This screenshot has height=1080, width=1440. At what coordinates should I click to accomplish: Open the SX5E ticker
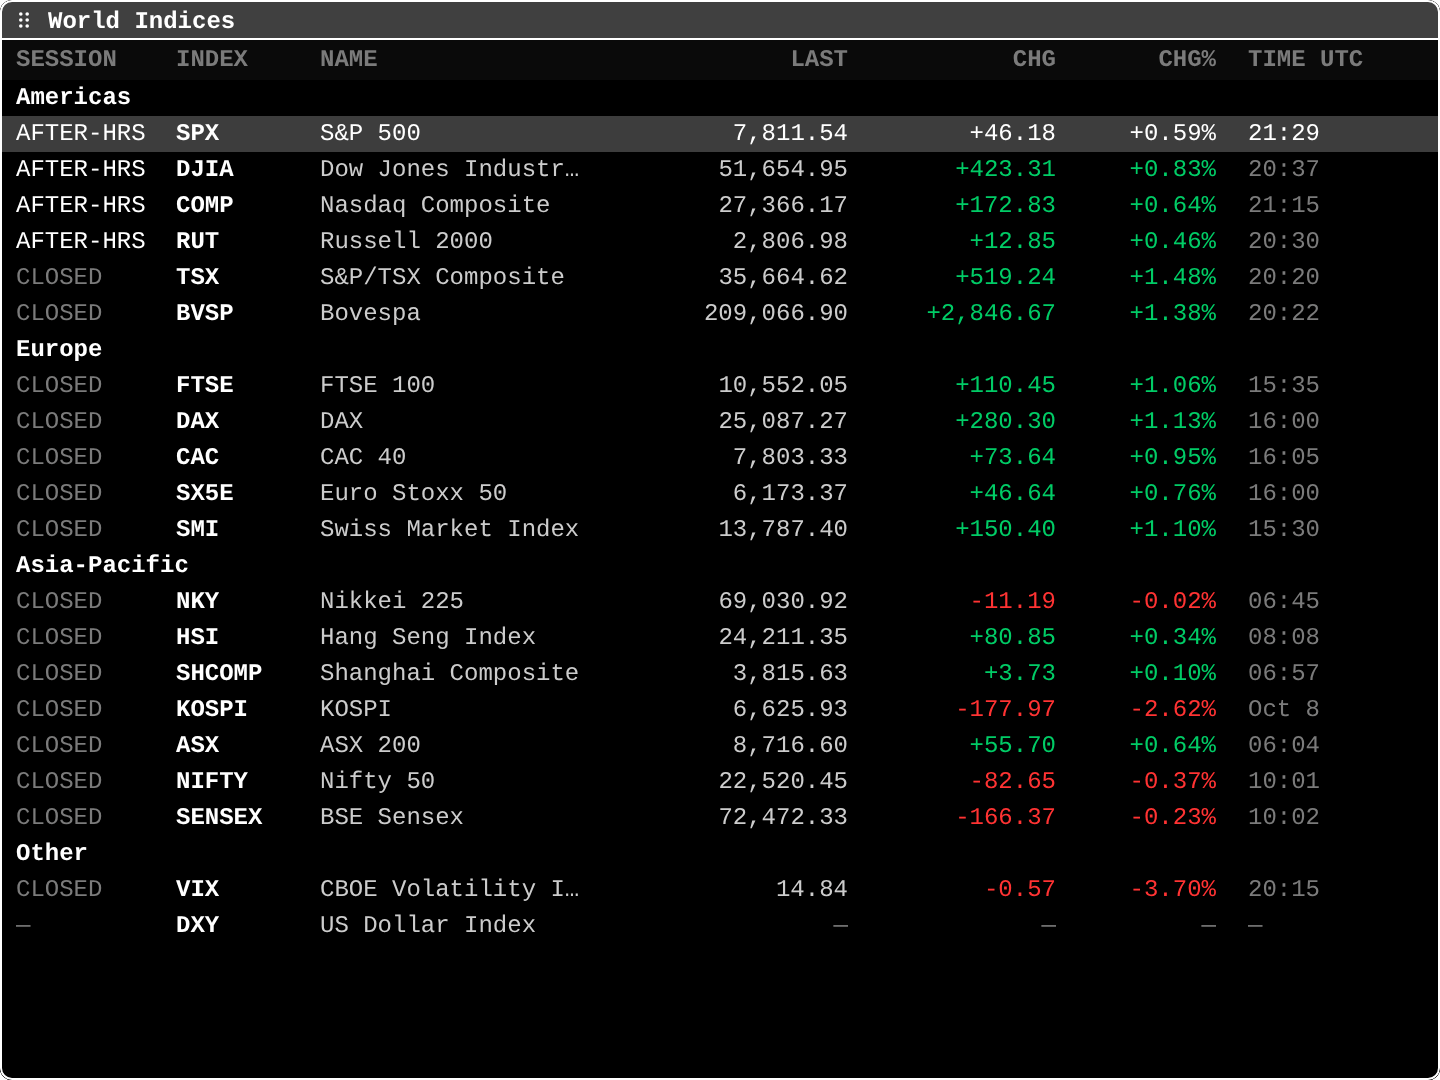click(x=205, y=493)
